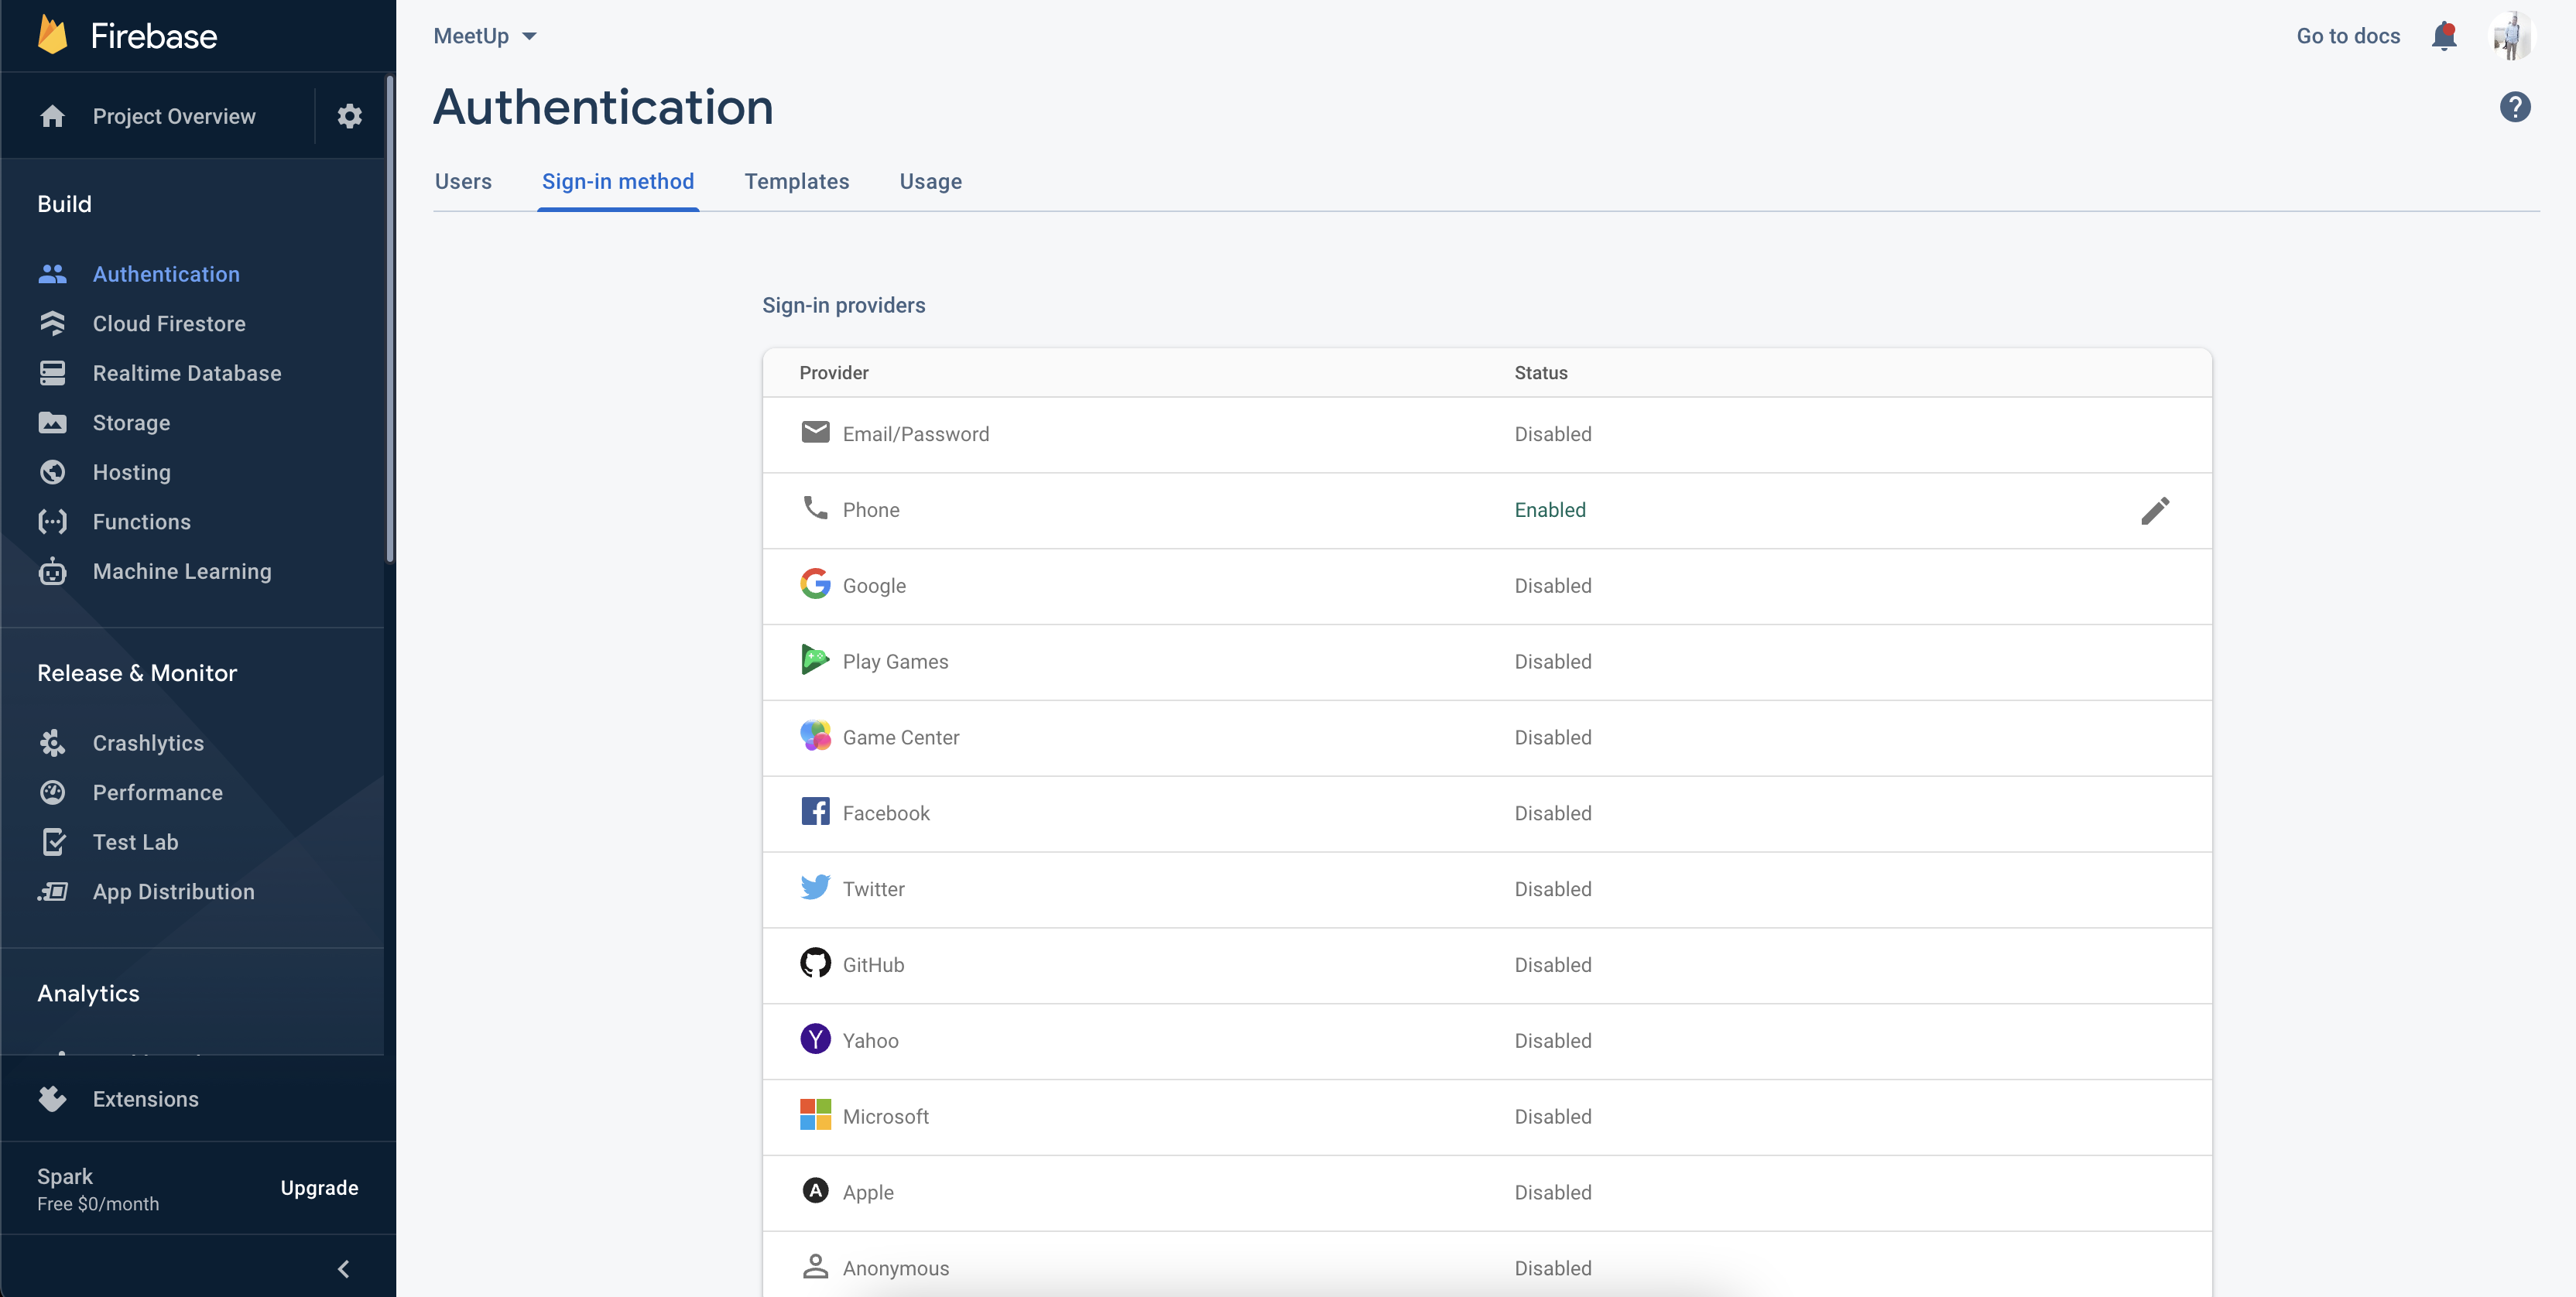Open the help question mark icon
This screenshot has height=1297, width=2576.
point(2515,107)
